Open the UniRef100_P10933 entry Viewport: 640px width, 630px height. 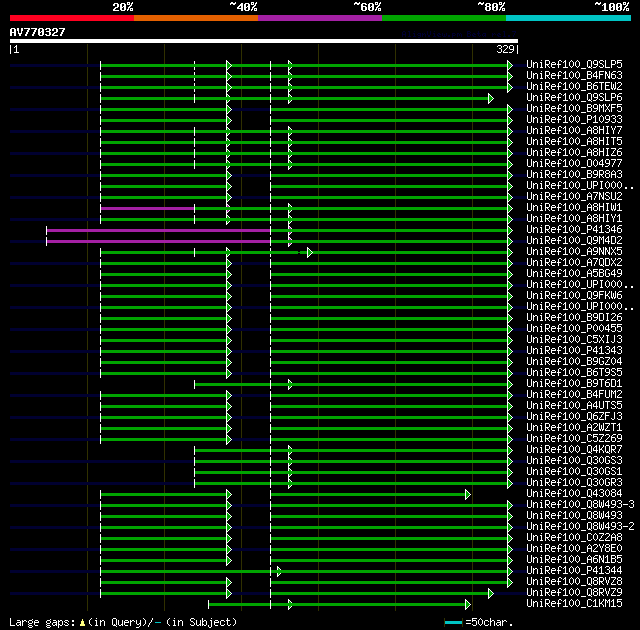(x=574, y=120)
